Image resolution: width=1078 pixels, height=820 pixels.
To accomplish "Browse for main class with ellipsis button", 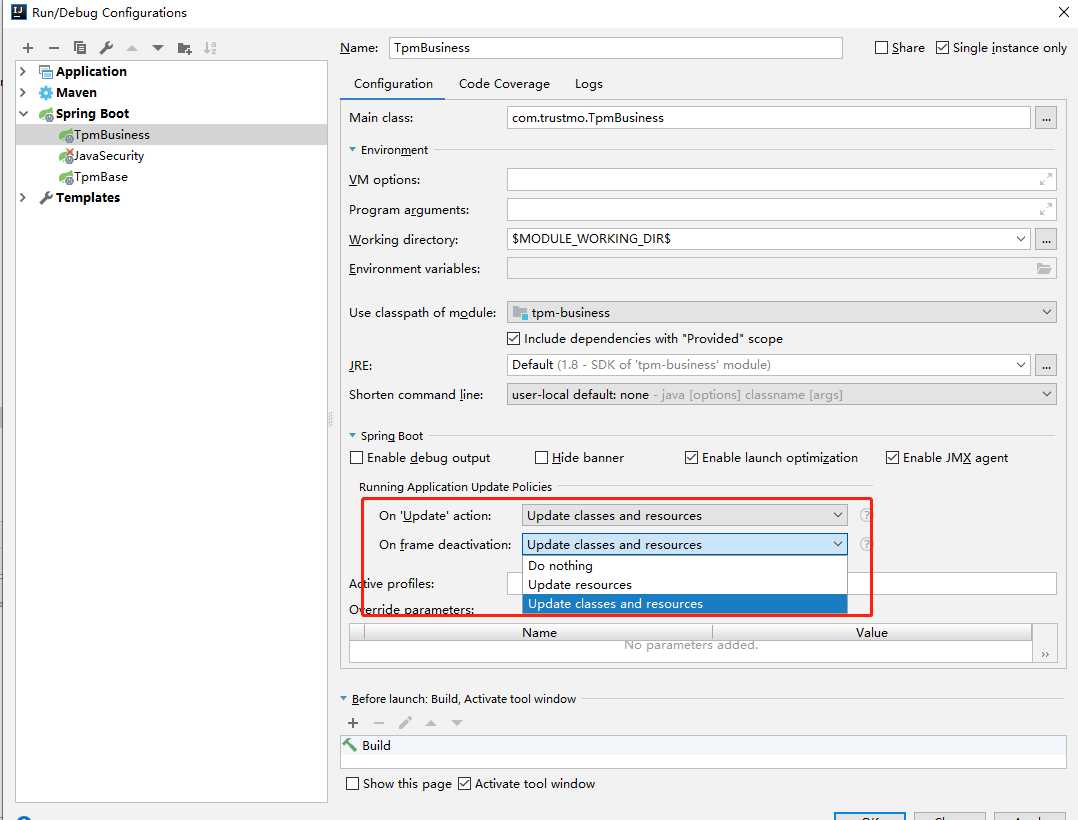I will 1046,118.
